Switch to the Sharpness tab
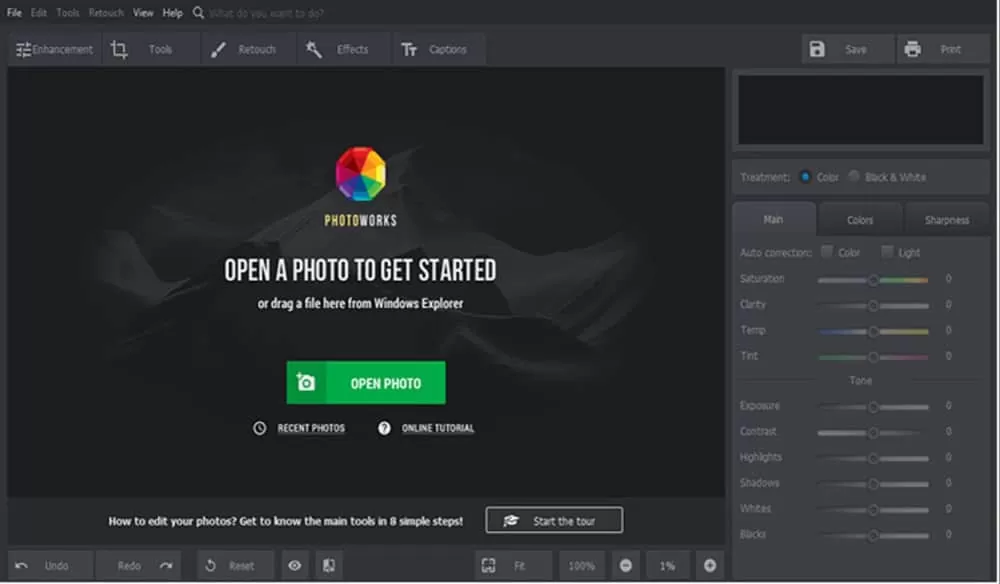This screenshot has width=1000, height=584. [x=946, y=220]
